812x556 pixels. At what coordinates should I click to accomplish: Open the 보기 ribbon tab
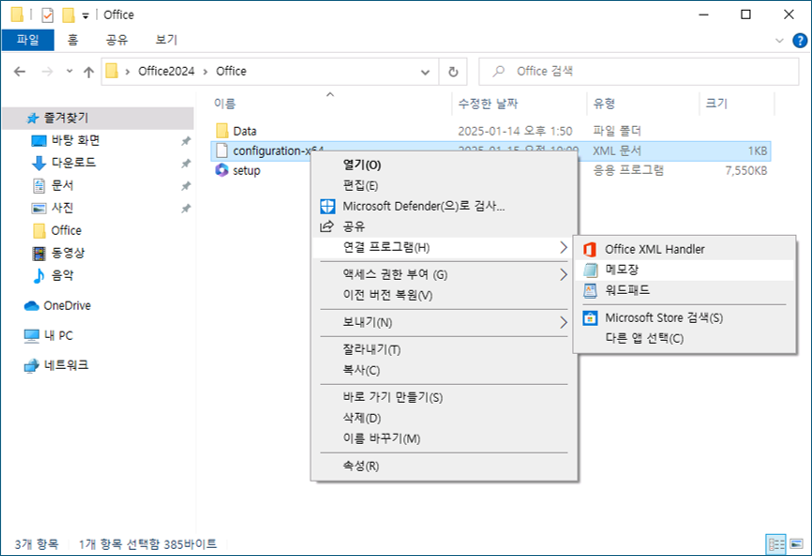(166, 40)
